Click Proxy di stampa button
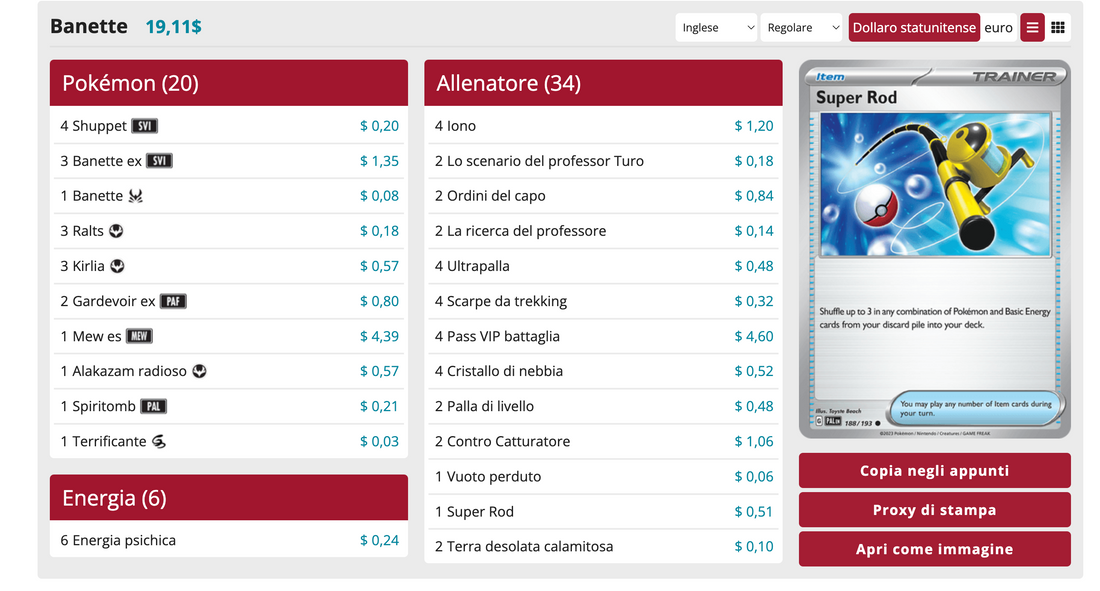This screenshot has height=591, width=1100. pyautogui.click(x=934, y=510)
